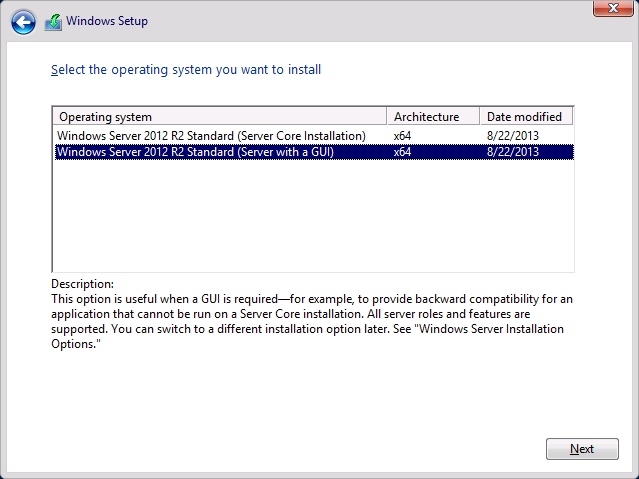Click divider between Architecture and Date modified headers
This screenshot has width=639, height=479.
tap(480, 117)
